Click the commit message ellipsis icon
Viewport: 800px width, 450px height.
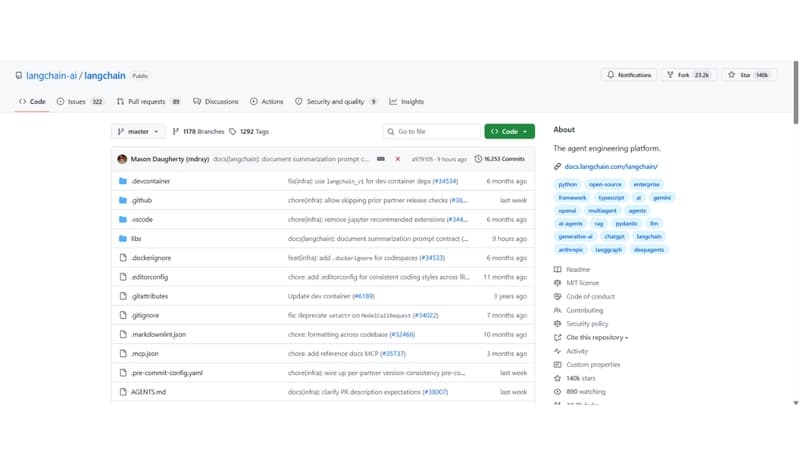click(381, 159)
